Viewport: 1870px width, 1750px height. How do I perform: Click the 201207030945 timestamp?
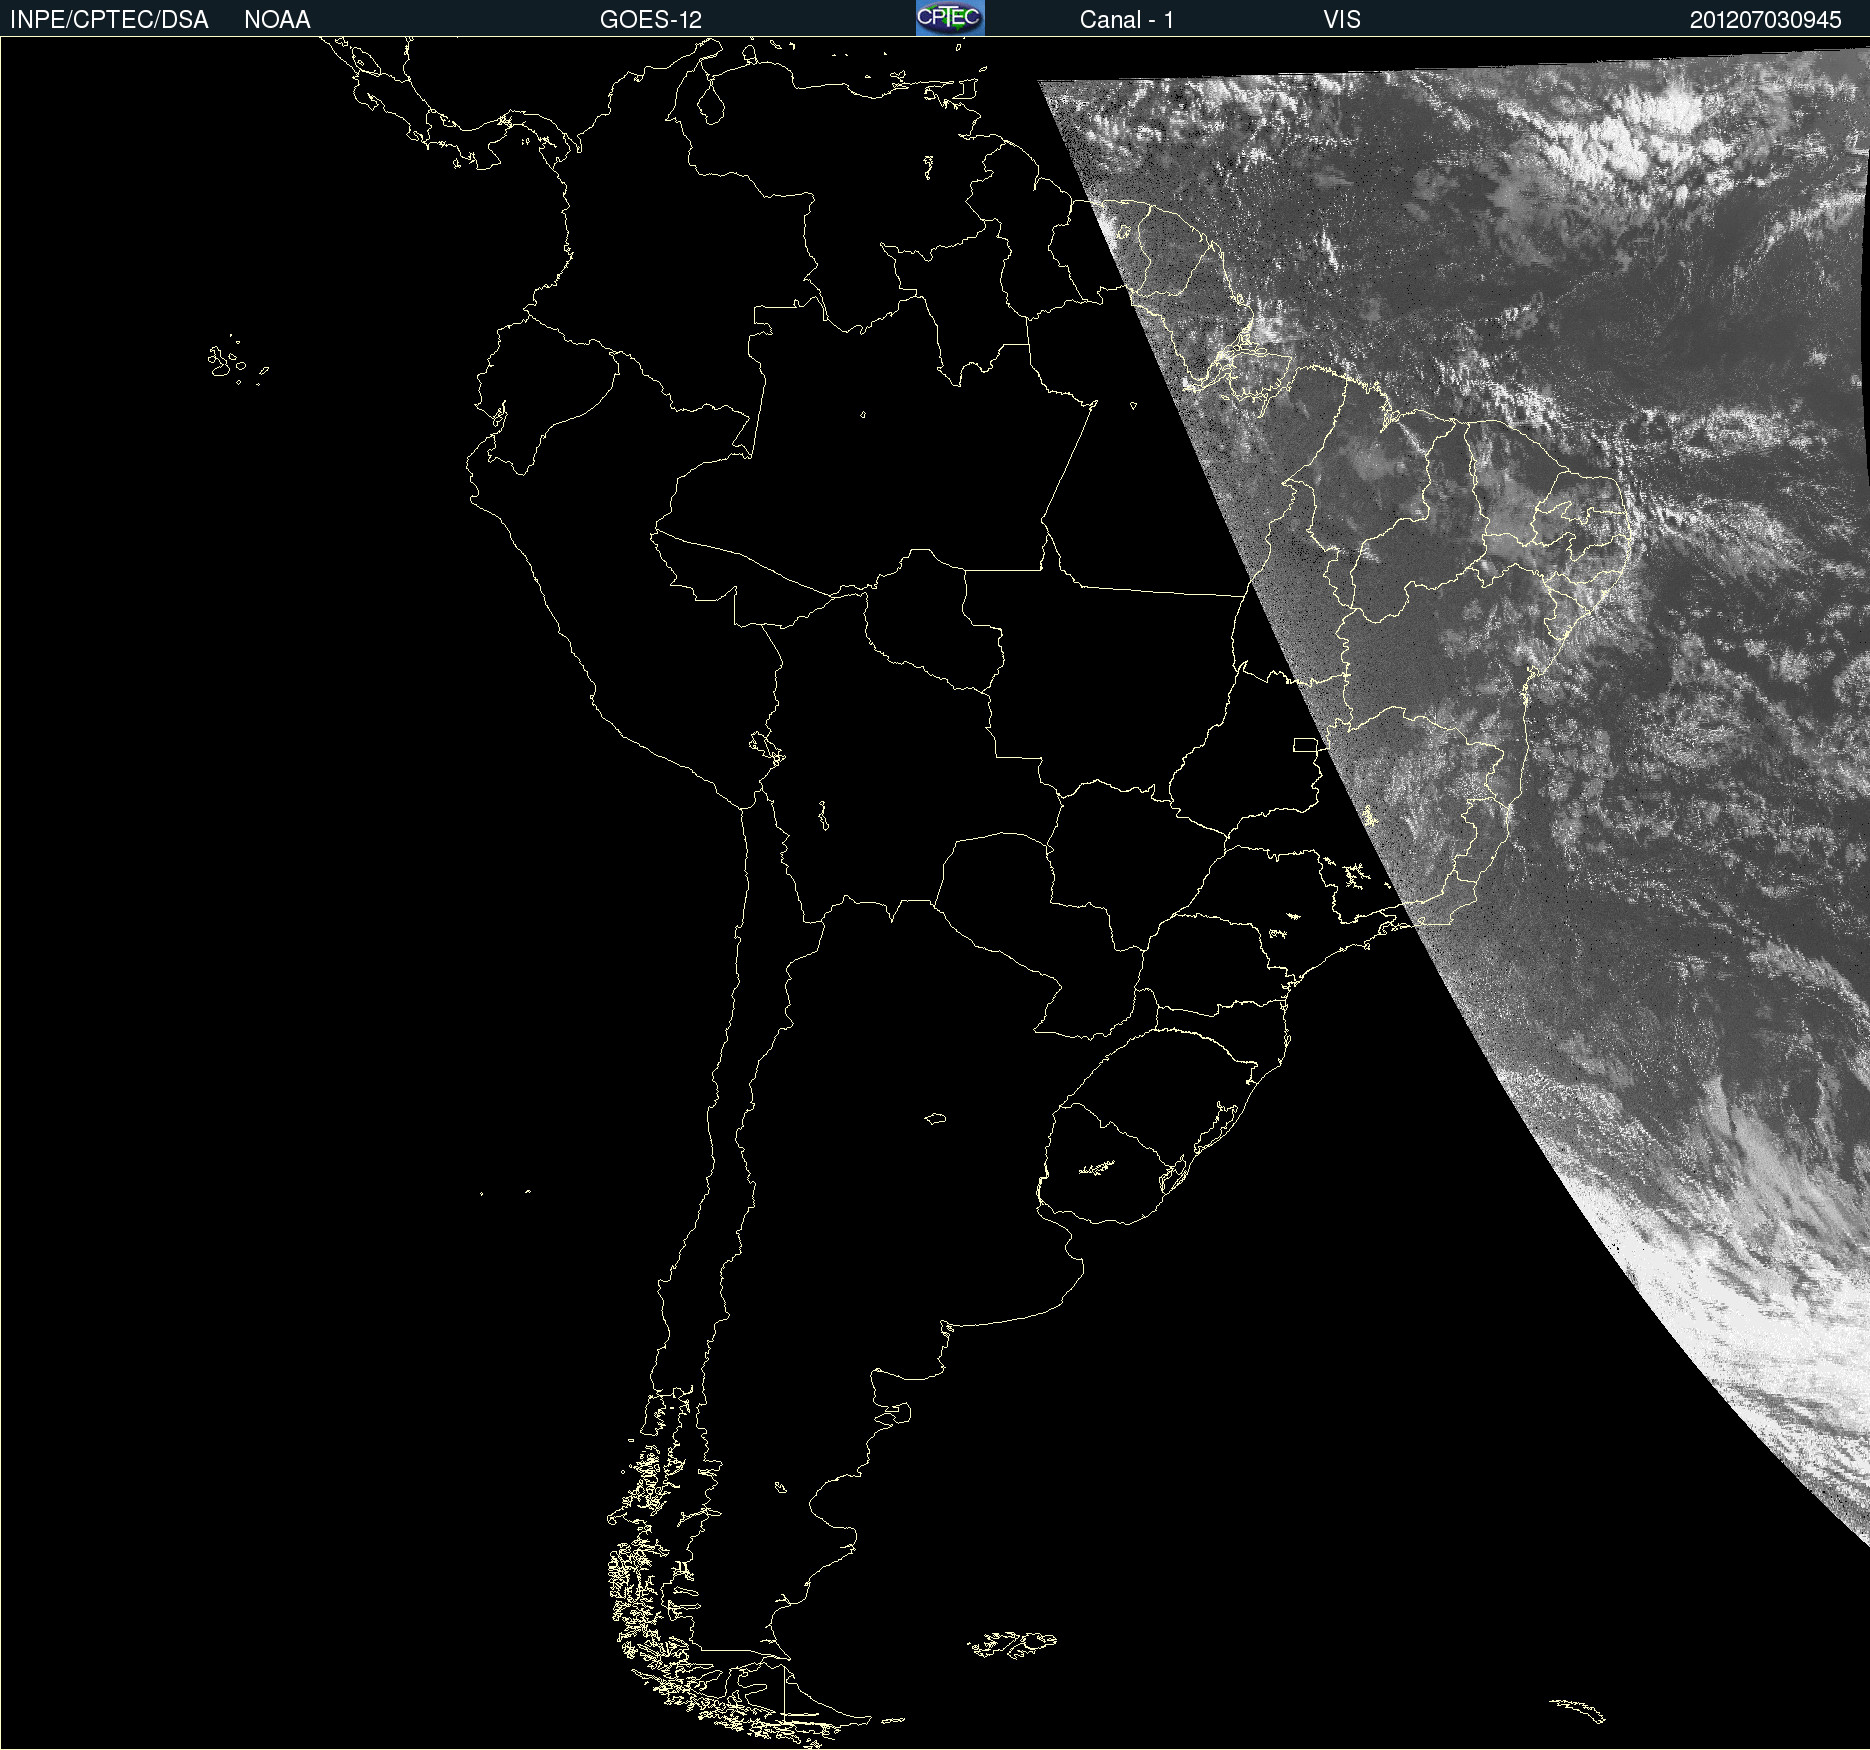(1766, 20)
